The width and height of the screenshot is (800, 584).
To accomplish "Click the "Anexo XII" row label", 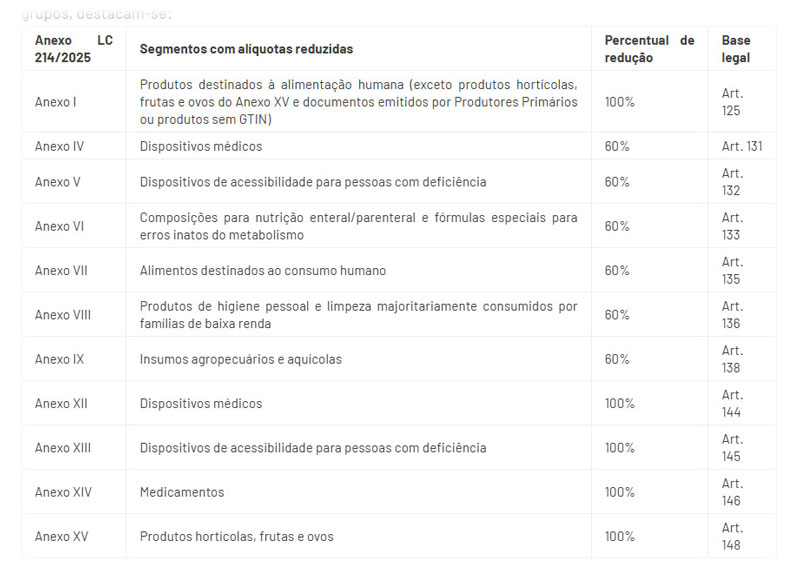I will [x=60, y=404].
